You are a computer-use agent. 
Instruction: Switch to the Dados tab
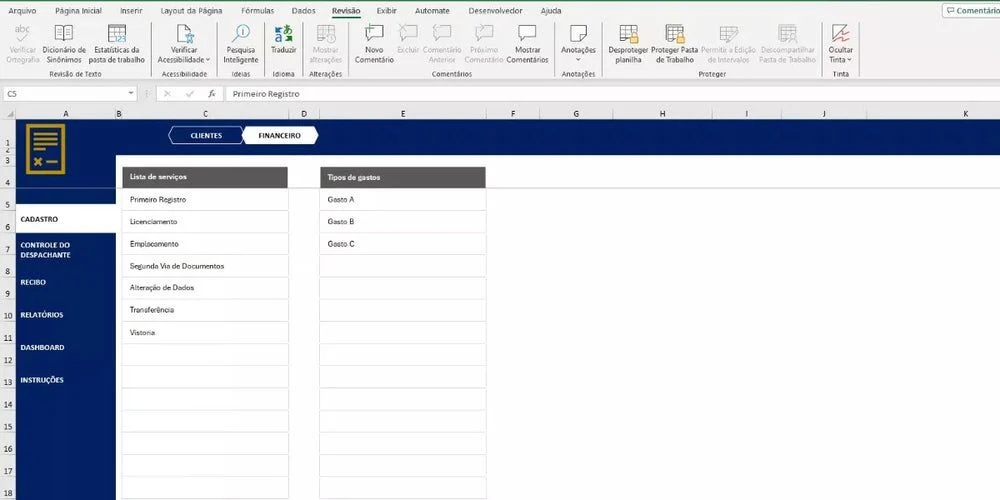coord(304,11)
